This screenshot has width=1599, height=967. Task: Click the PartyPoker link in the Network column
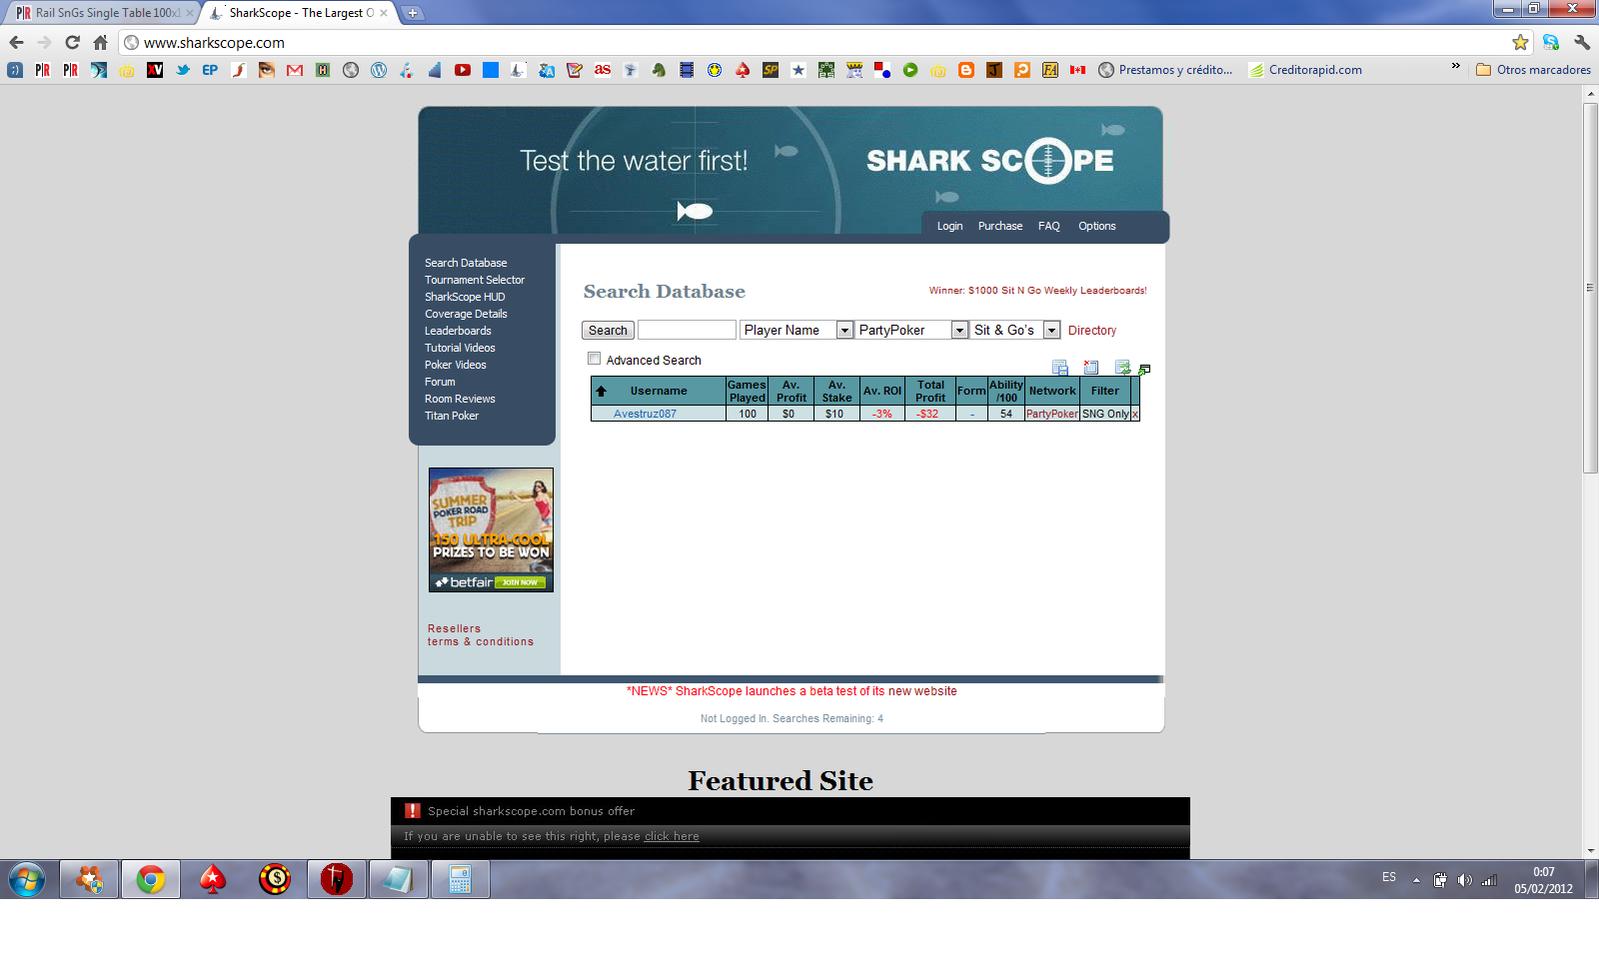point(1052,414)
